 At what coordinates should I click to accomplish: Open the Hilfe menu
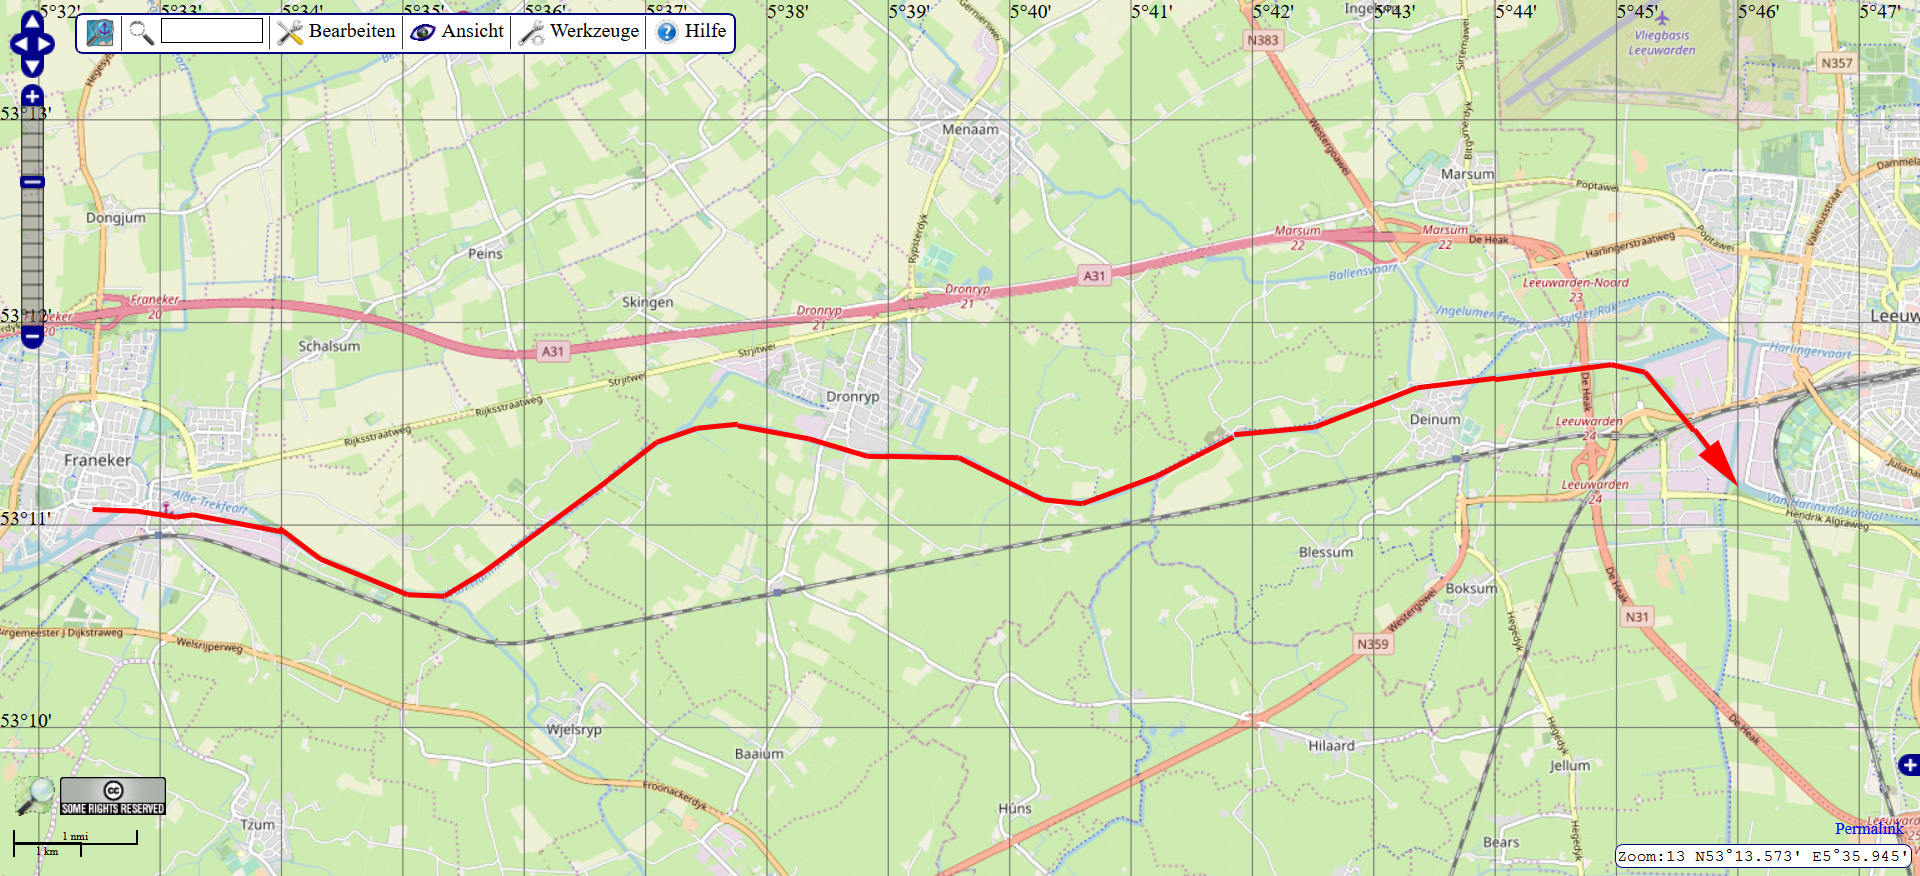click(x=691, y=32)
